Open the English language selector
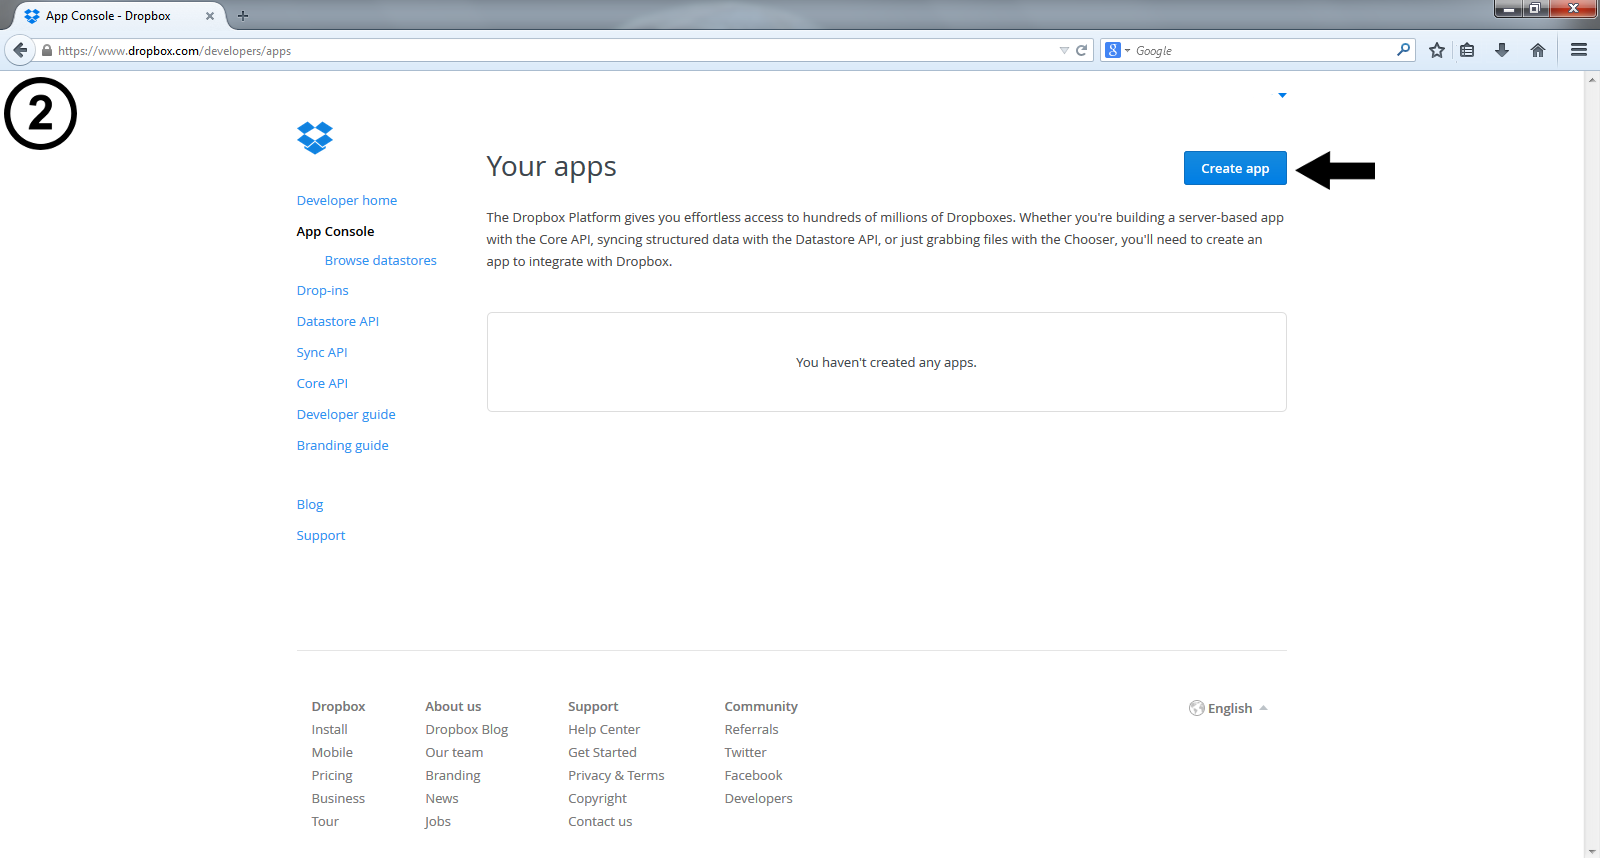The width and height of the screenshot is (1600, 858). click(1228, 708)
